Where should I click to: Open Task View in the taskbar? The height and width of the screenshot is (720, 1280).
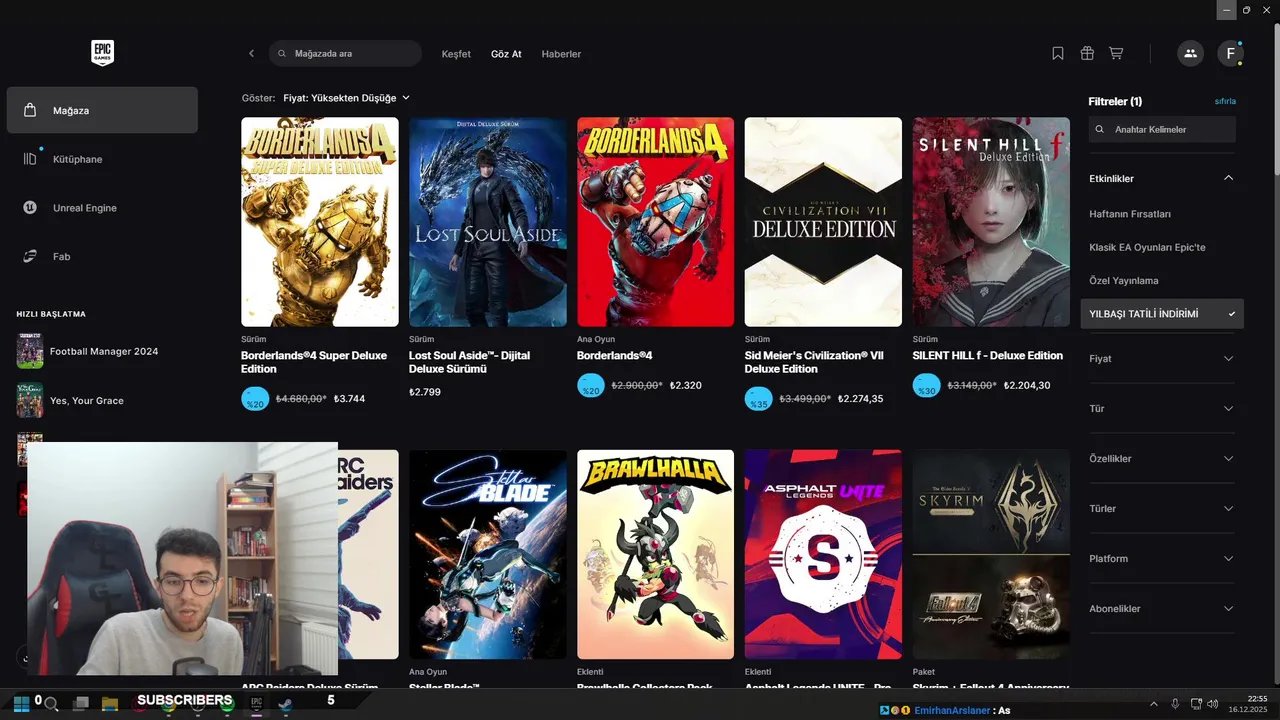[x=81, y=703]
